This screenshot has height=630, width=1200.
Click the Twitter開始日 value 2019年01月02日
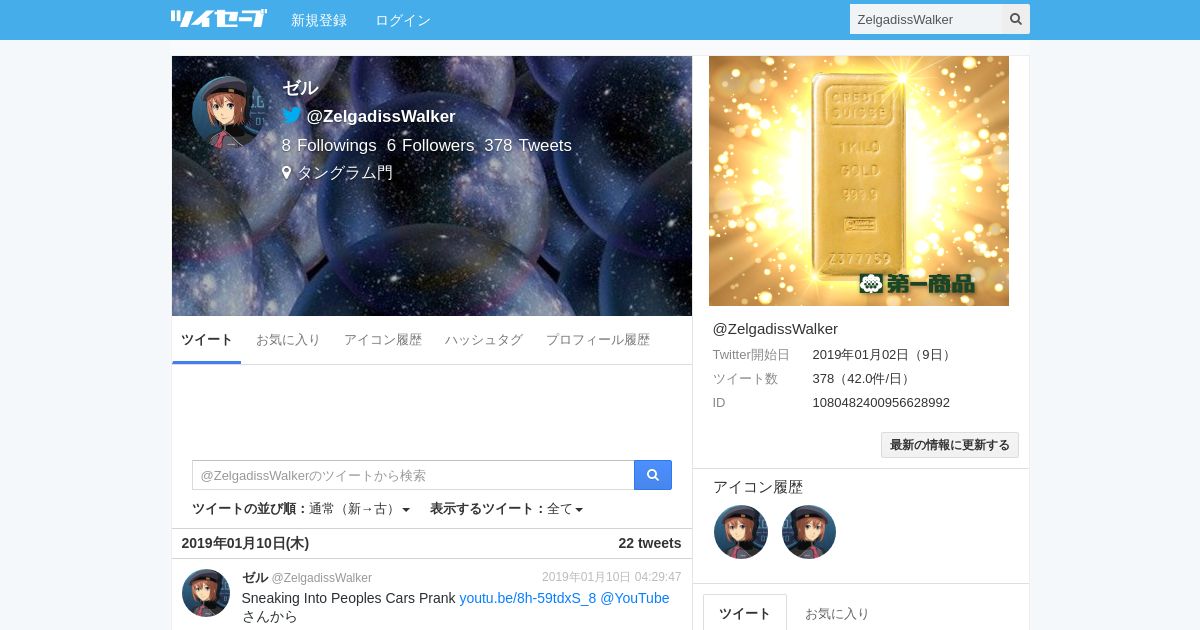(883, 355)
